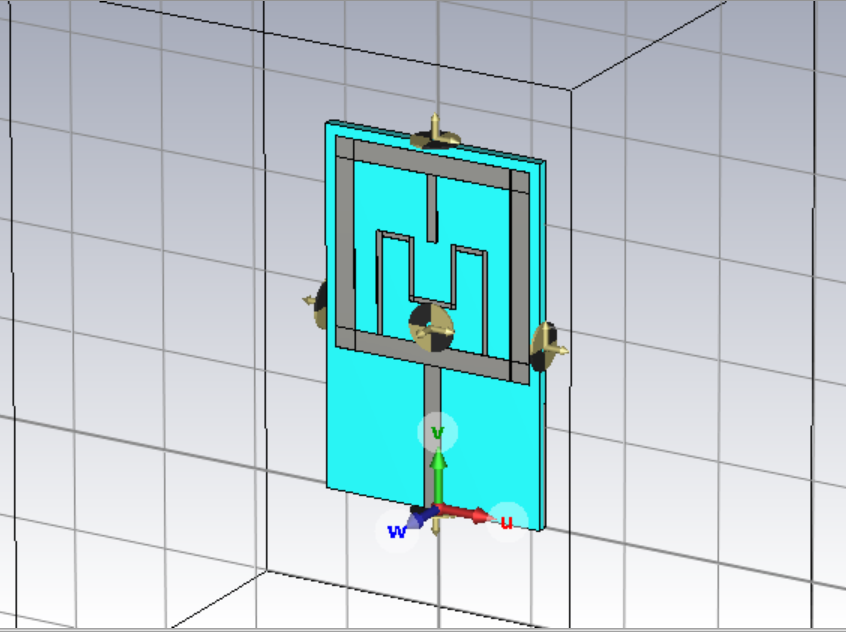
Task: Click the green v-axis arrow shaft
Action: [437, 480]
